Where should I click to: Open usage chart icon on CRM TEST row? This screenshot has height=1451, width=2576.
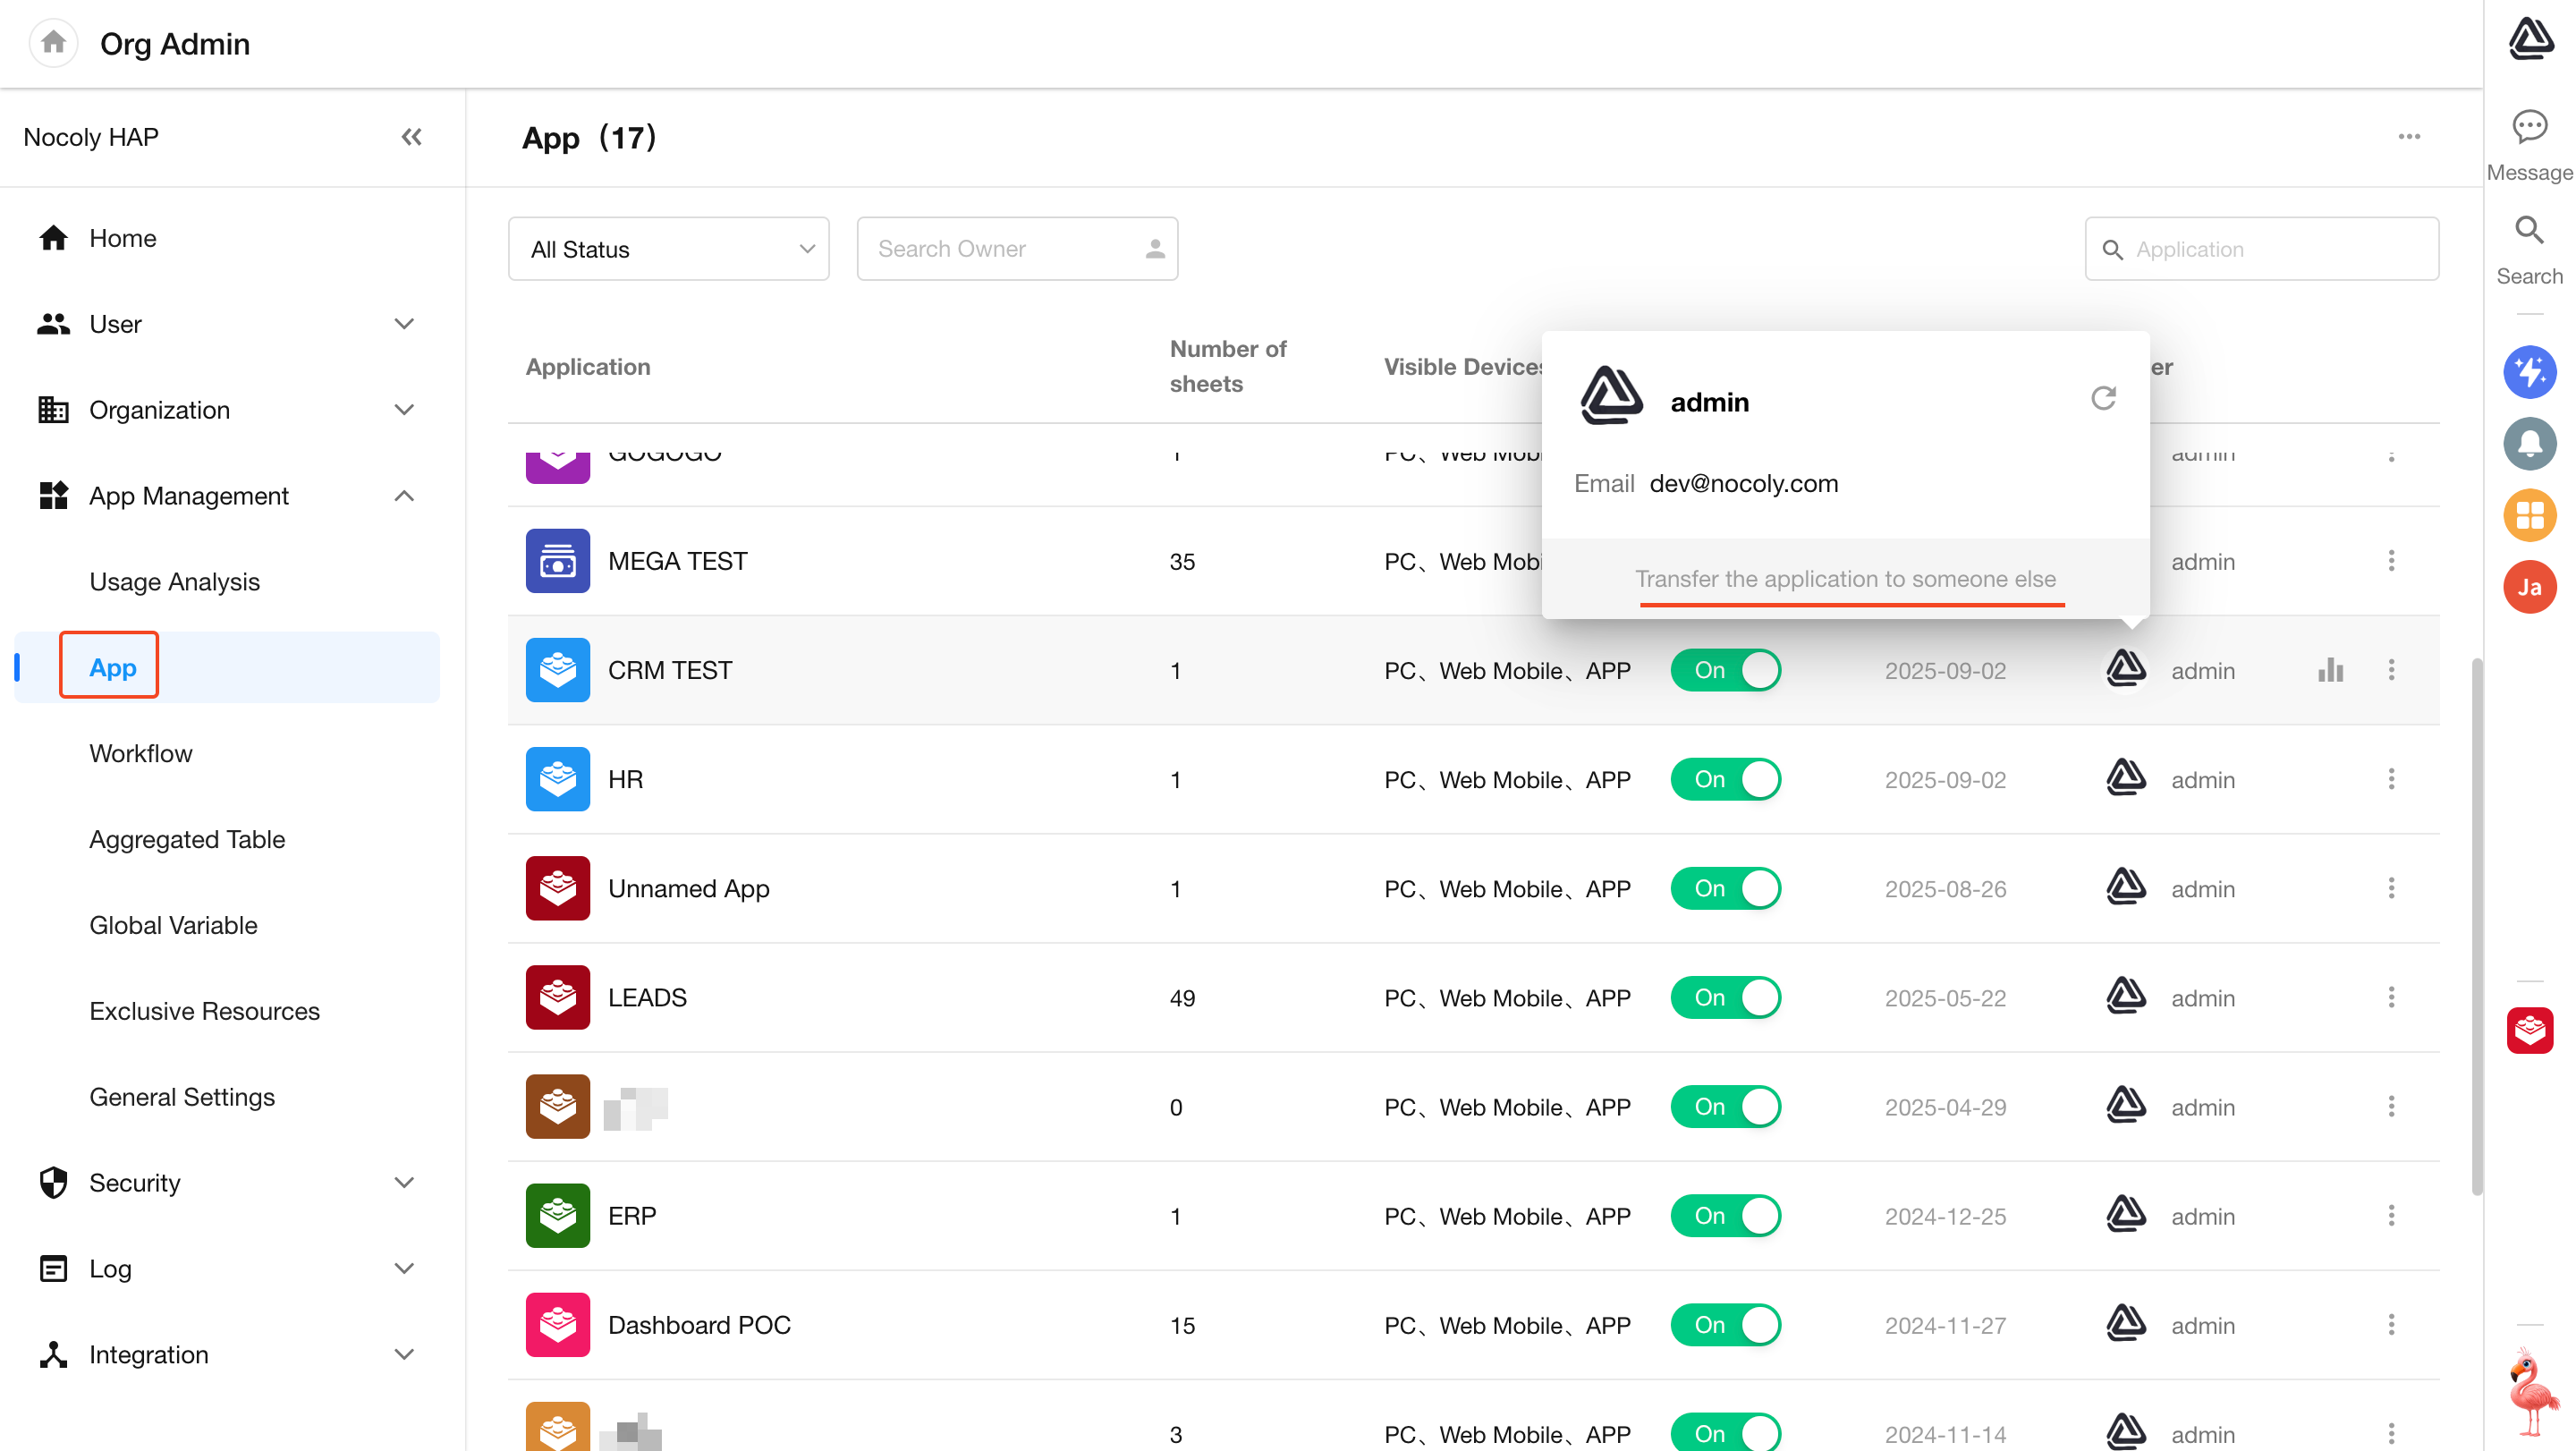tap(2330, 670)
